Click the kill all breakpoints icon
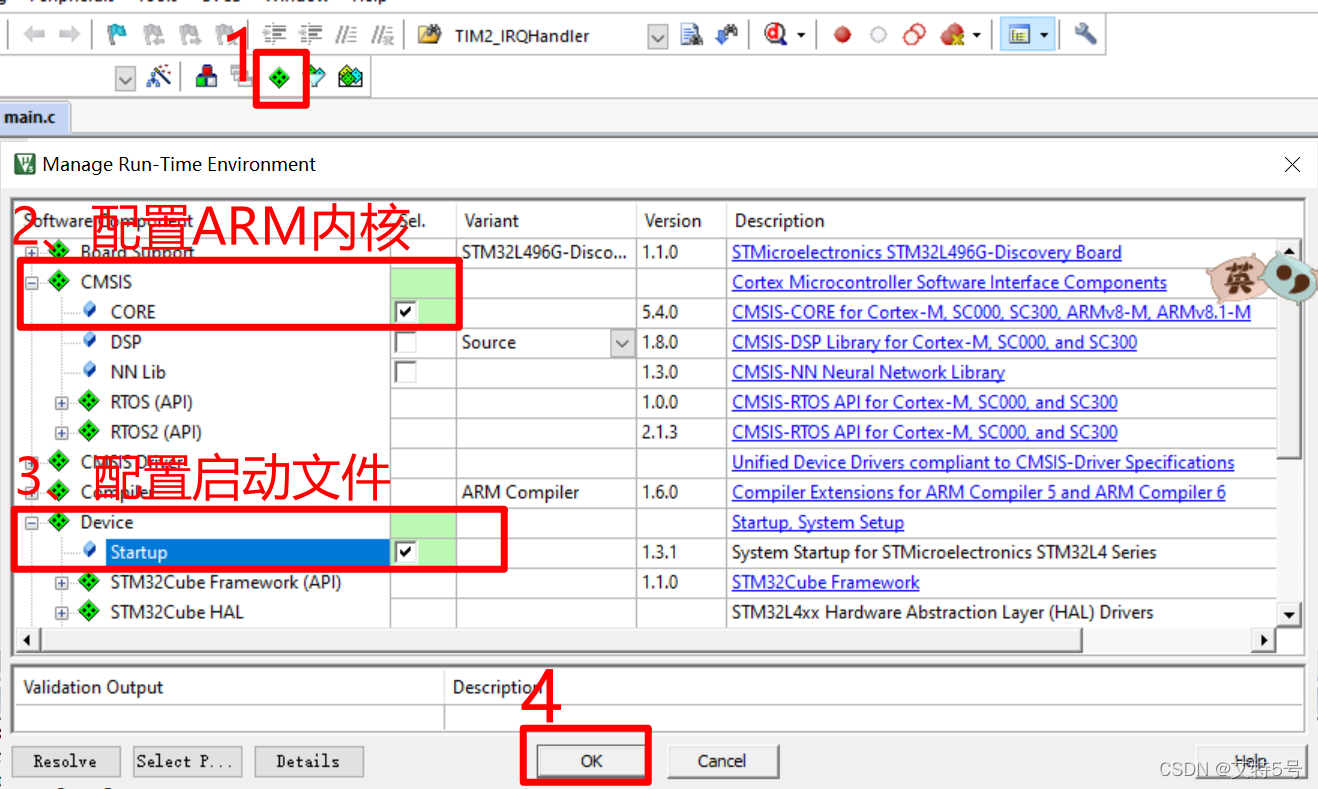This screenshot has width=1318, height=789. pyautogui.click(x=952, y=35)
